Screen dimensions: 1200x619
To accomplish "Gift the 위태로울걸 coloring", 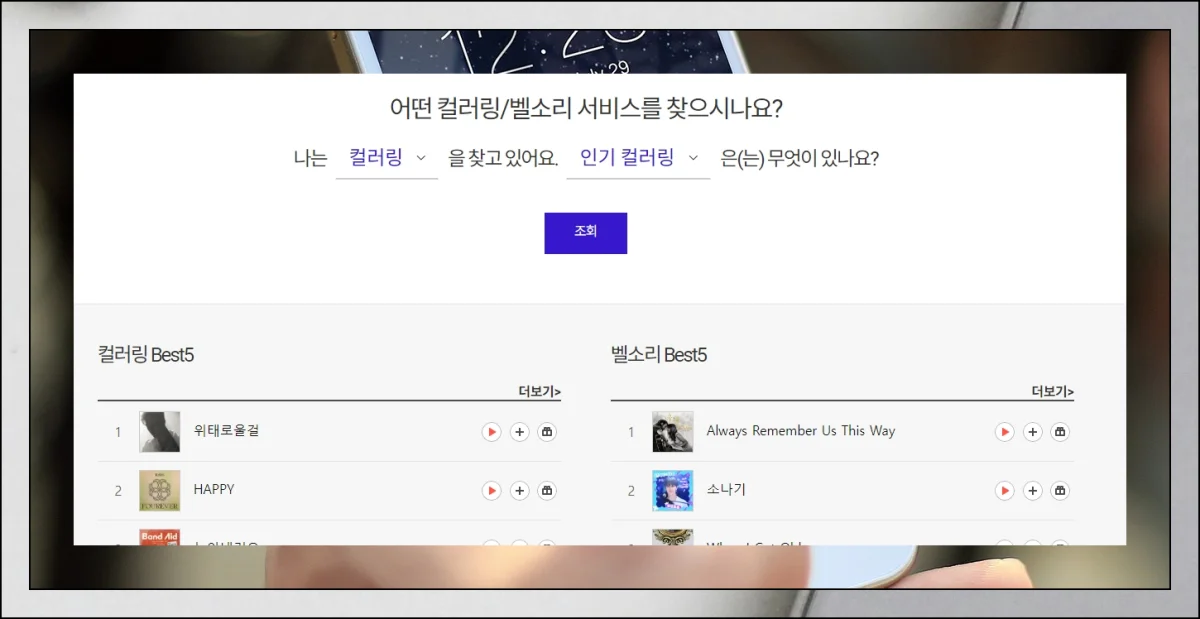I will pyautogui.click(x=547, y=432).
